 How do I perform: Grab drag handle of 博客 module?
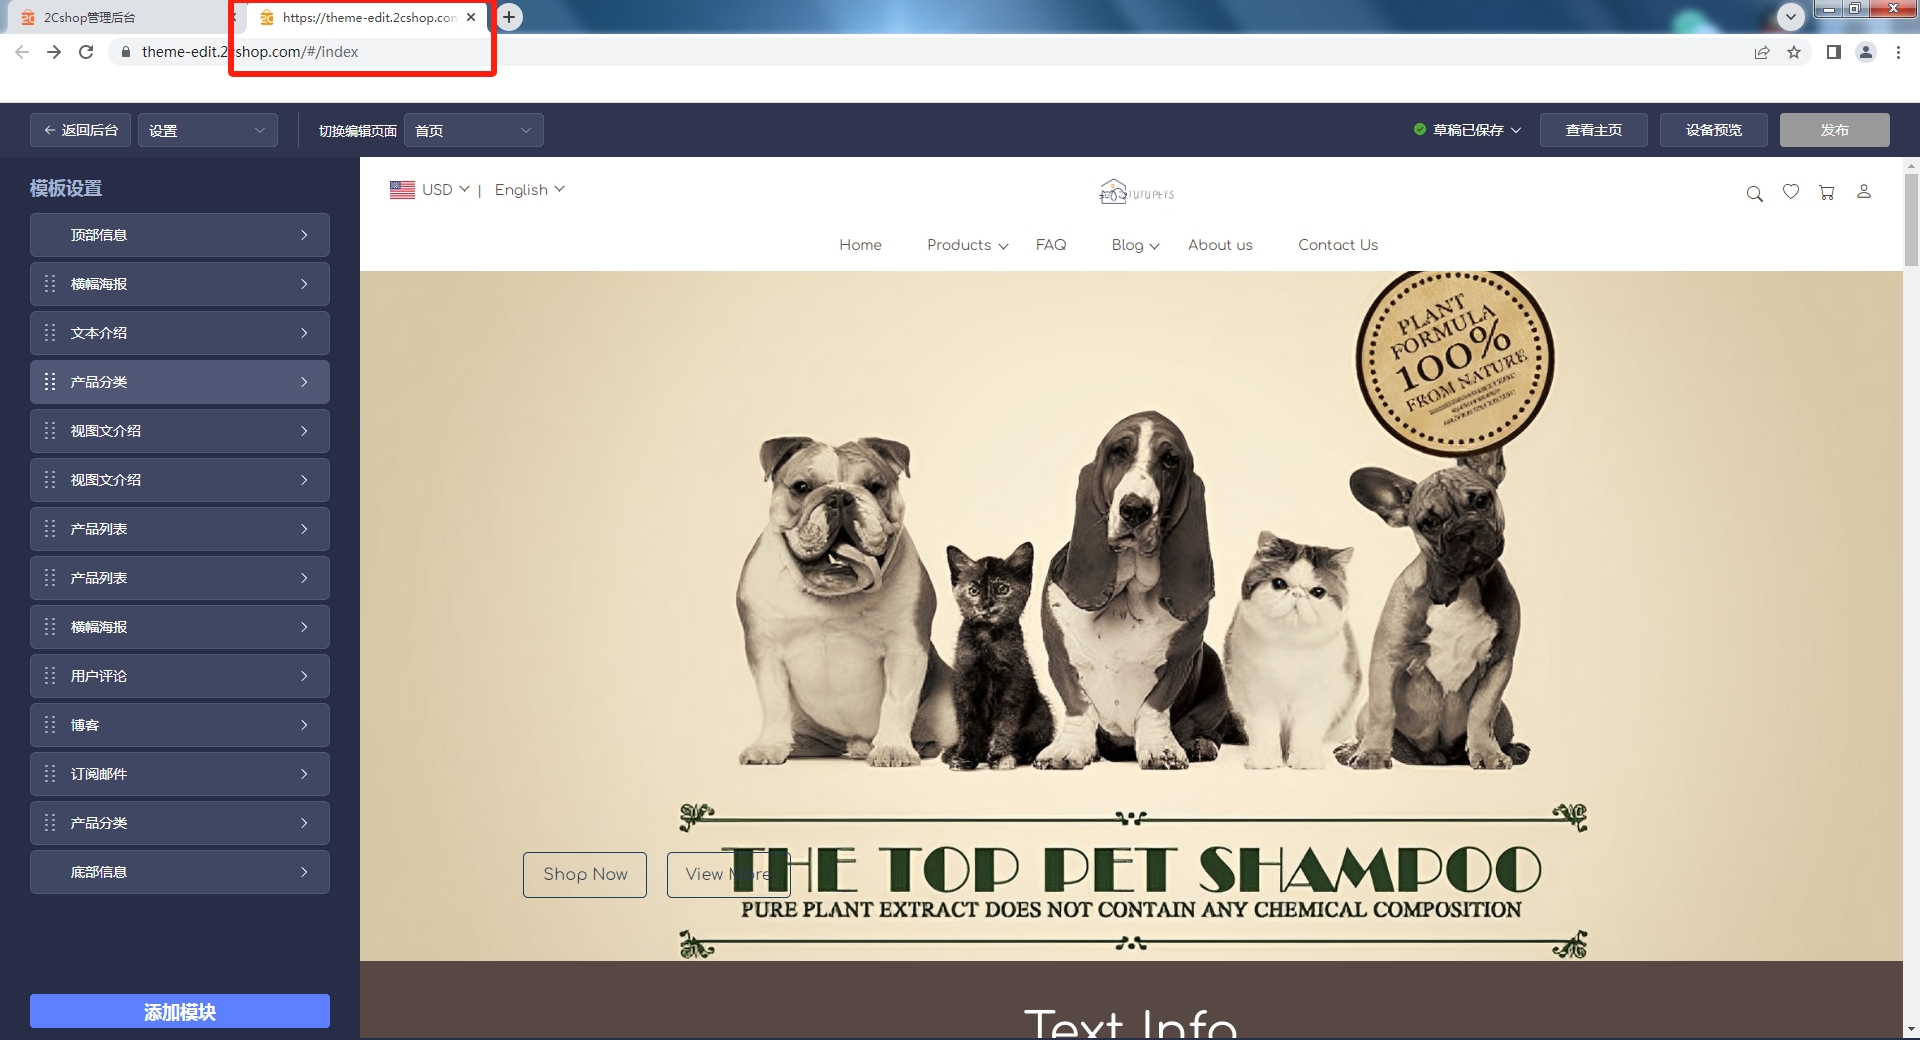coord(50,725)
